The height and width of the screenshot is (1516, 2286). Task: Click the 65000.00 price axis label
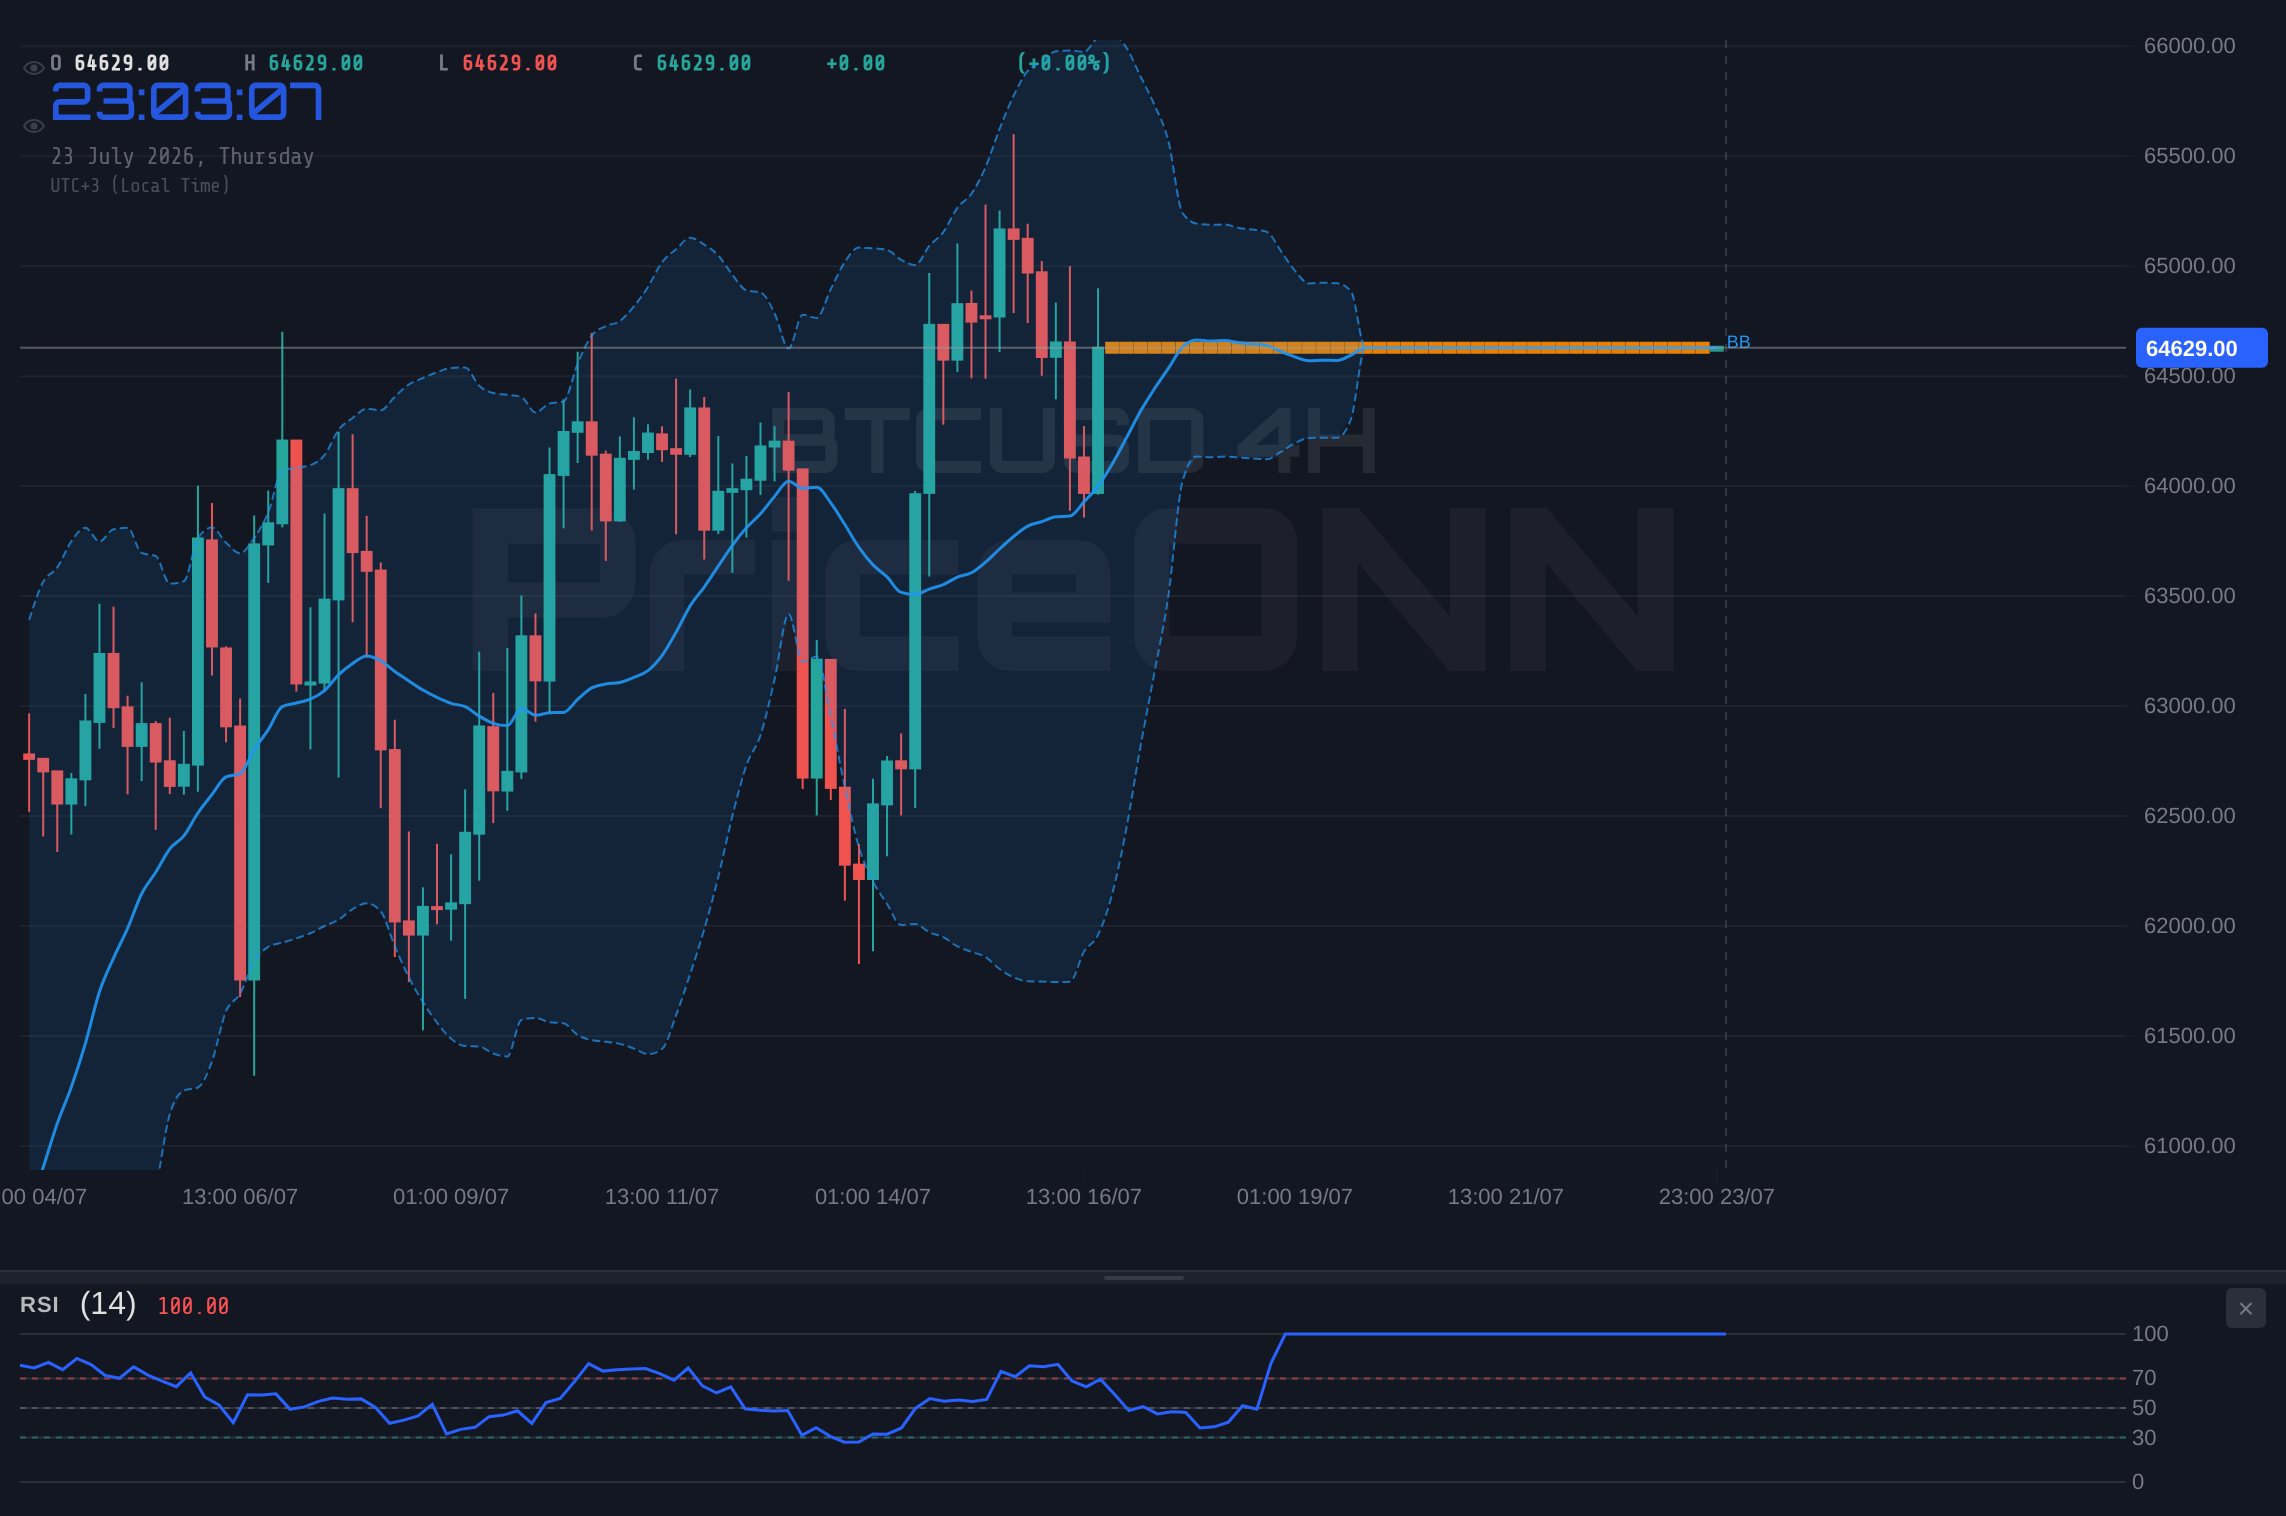(x=2189, y=266)
